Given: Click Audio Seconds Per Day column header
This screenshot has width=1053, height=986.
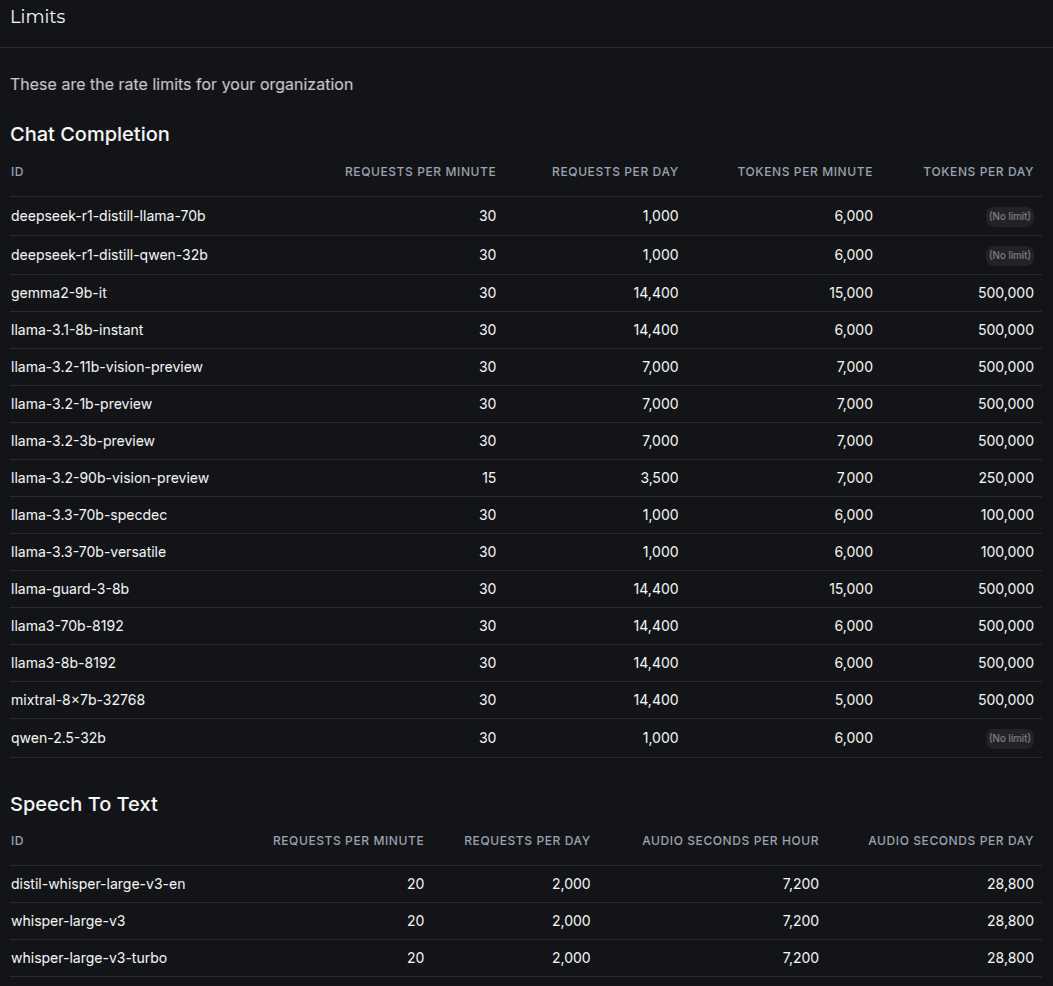Looking at the screenshot, I should (x=951, y=841).
